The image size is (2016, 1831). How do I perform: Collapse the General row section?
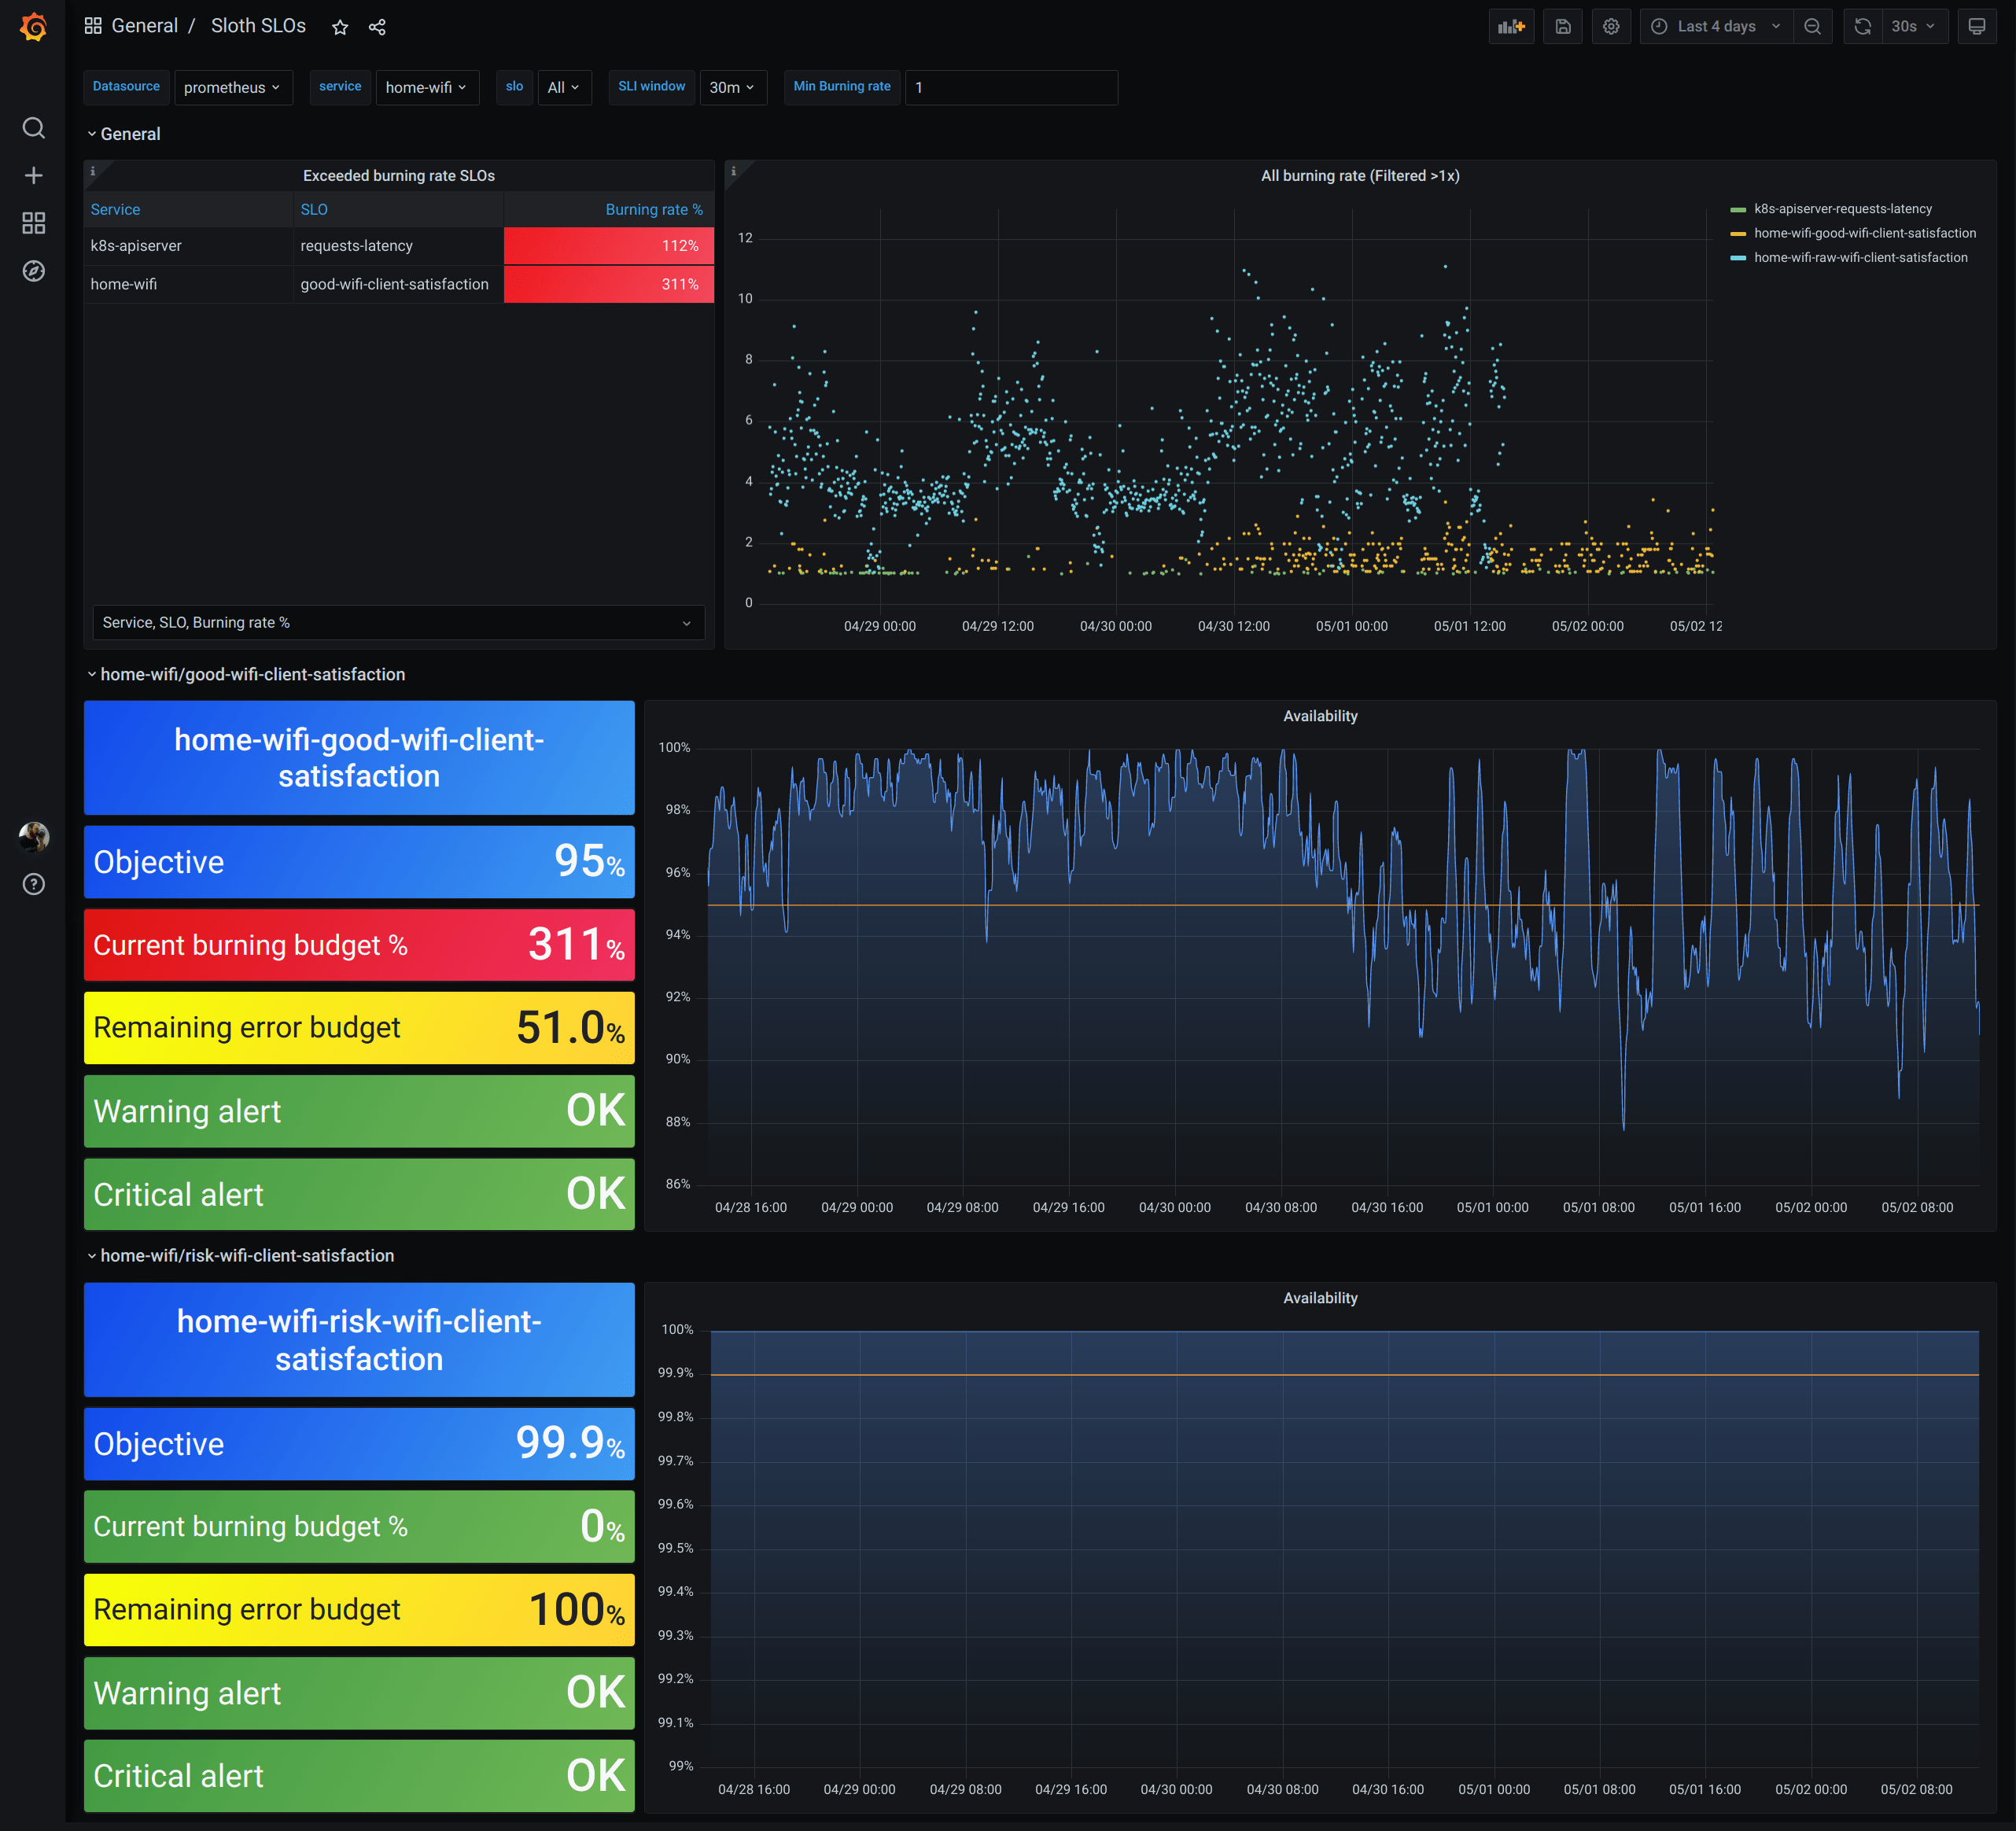click(x=129, y=134)
